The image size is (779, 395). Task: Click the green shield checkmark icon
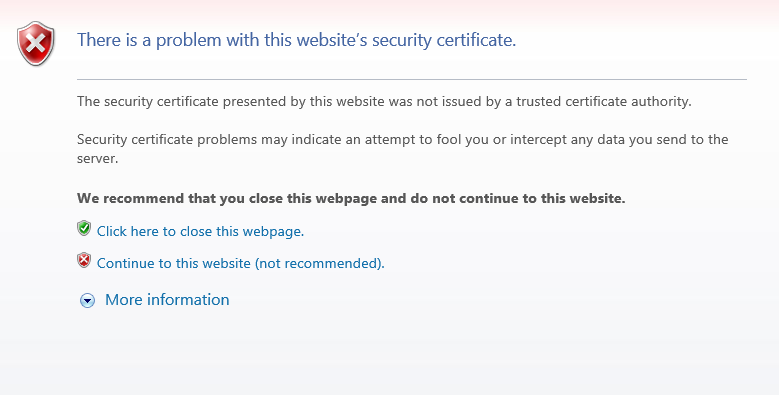[x=84, y=229]
